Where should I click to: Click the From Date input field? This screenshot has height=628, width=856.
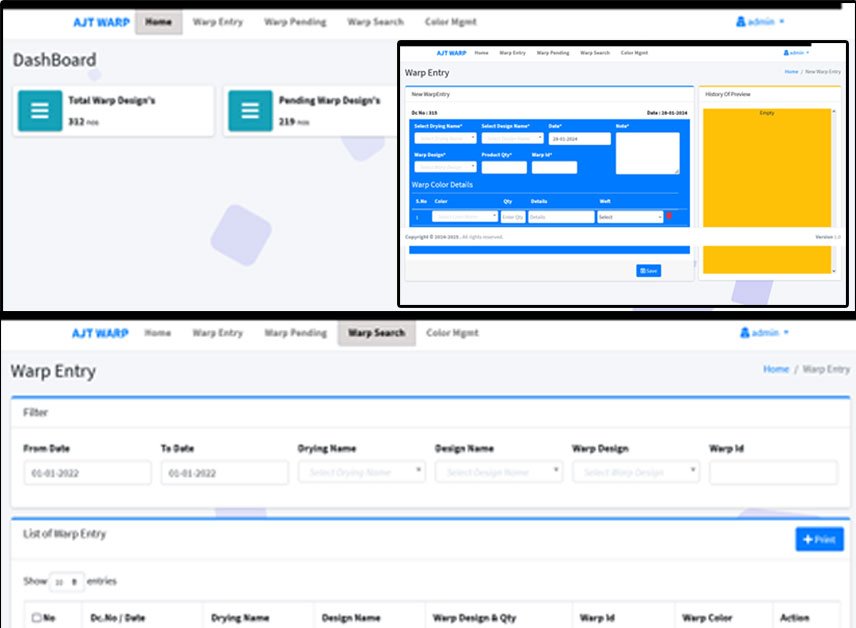tap(87, 473)
